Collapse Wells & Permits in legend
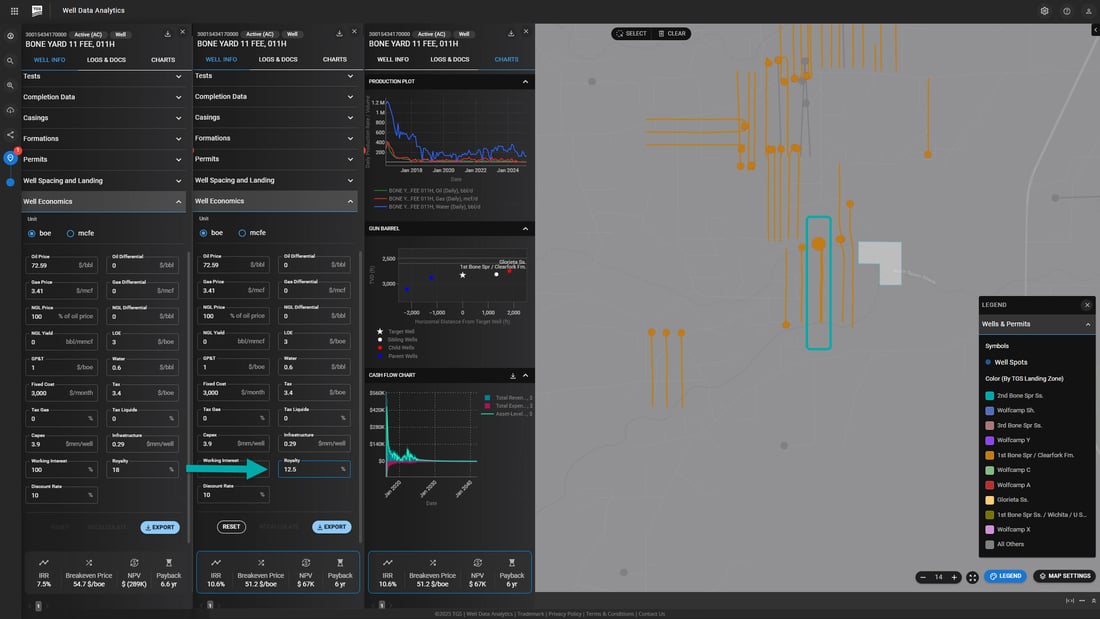 click(x=1088, y=324)
